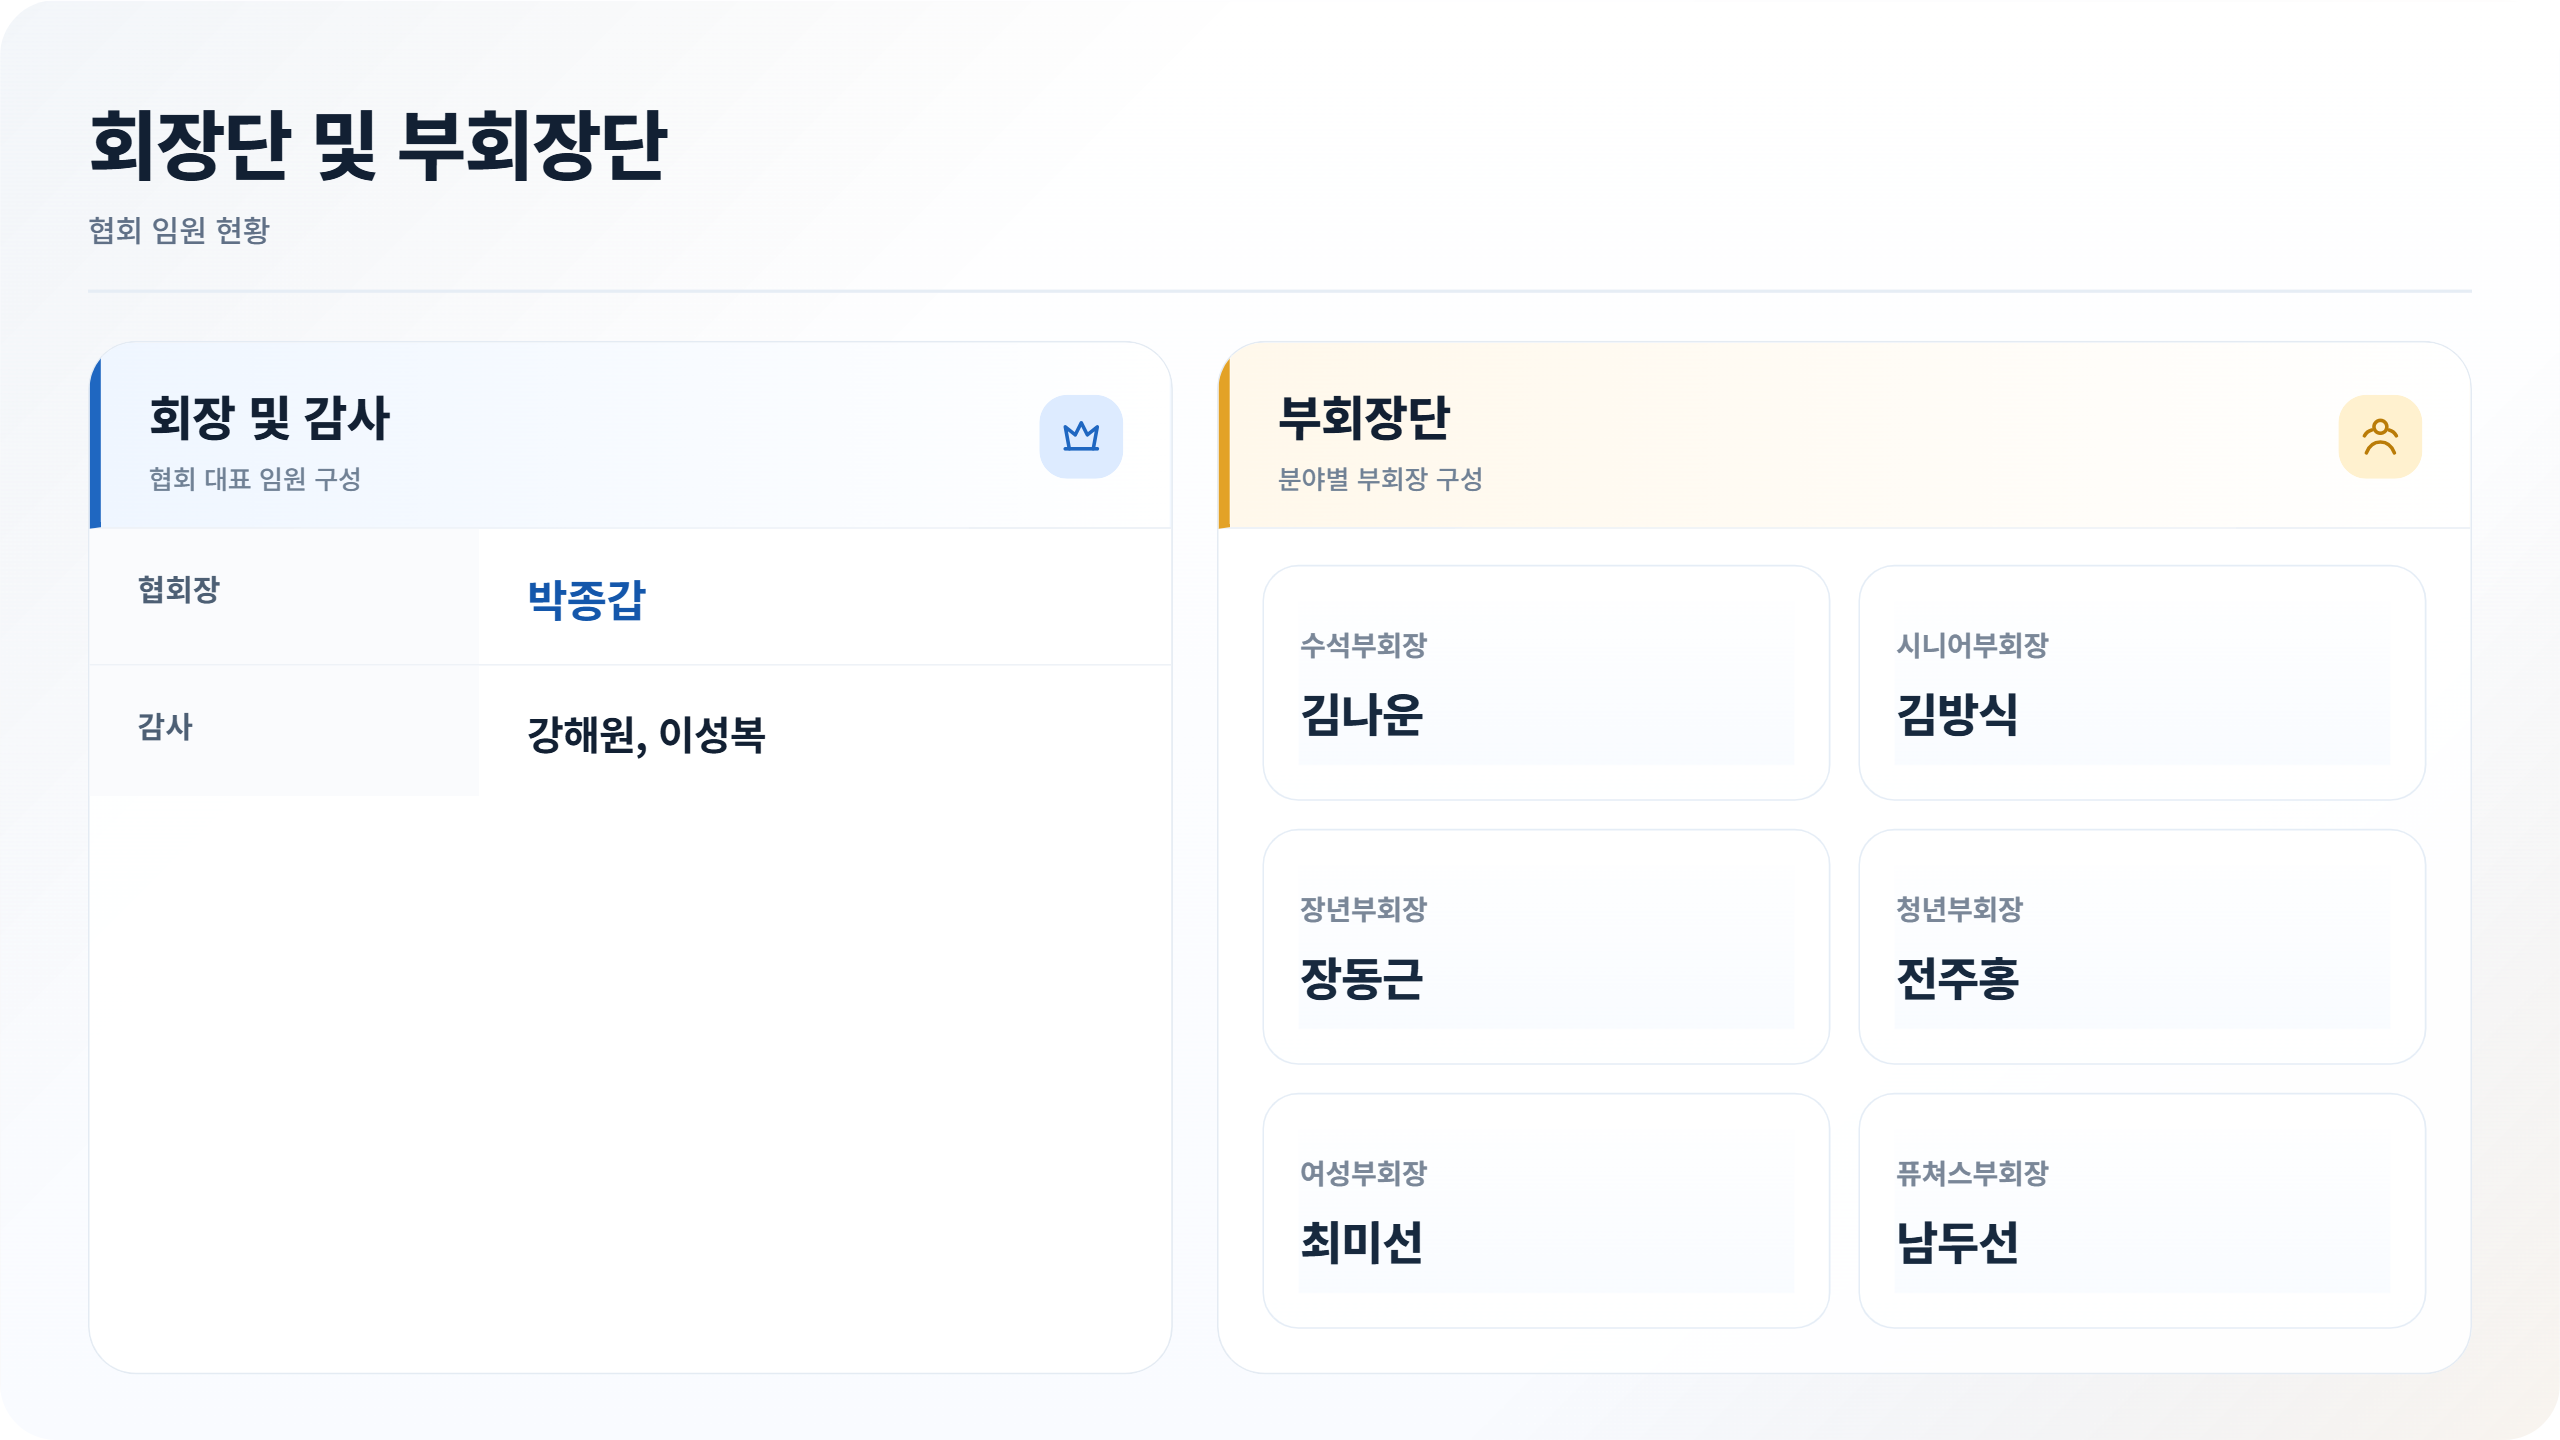
Task: Click the main heading 회장단 및 부회장단
Action: click(x=378, y=146)
